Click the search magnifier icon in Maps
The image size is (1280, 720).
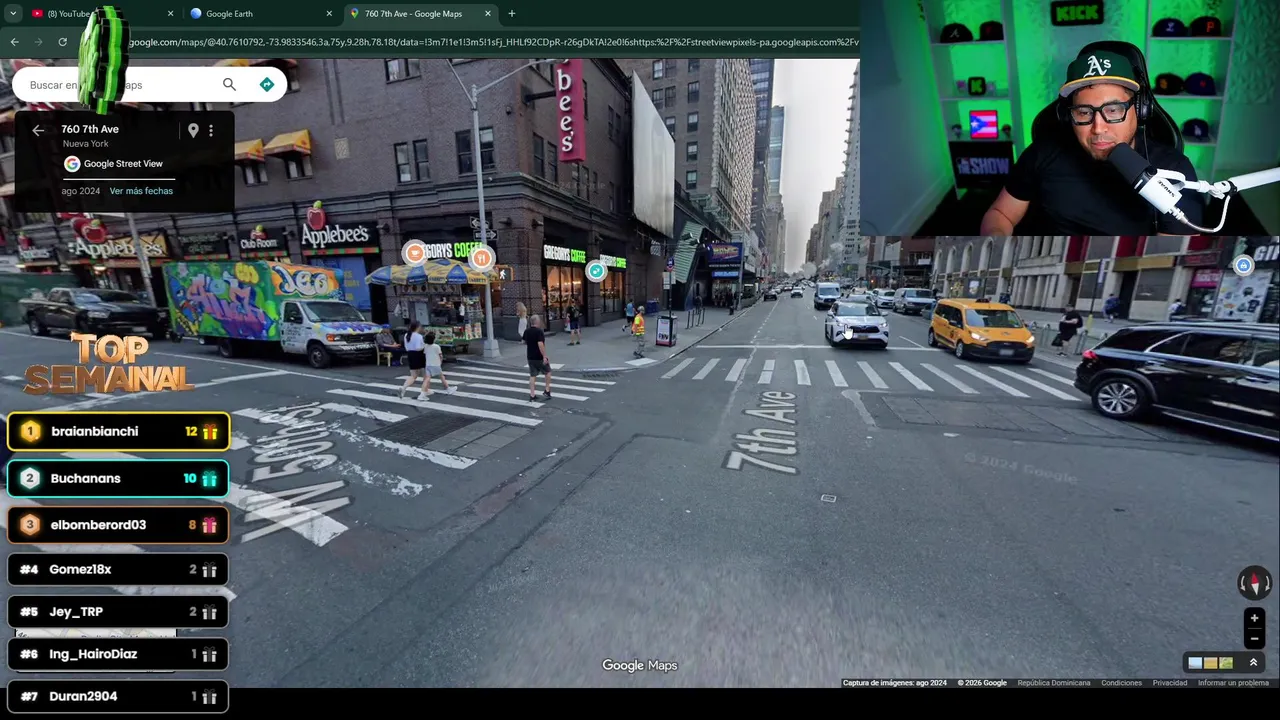pos(229,85)
